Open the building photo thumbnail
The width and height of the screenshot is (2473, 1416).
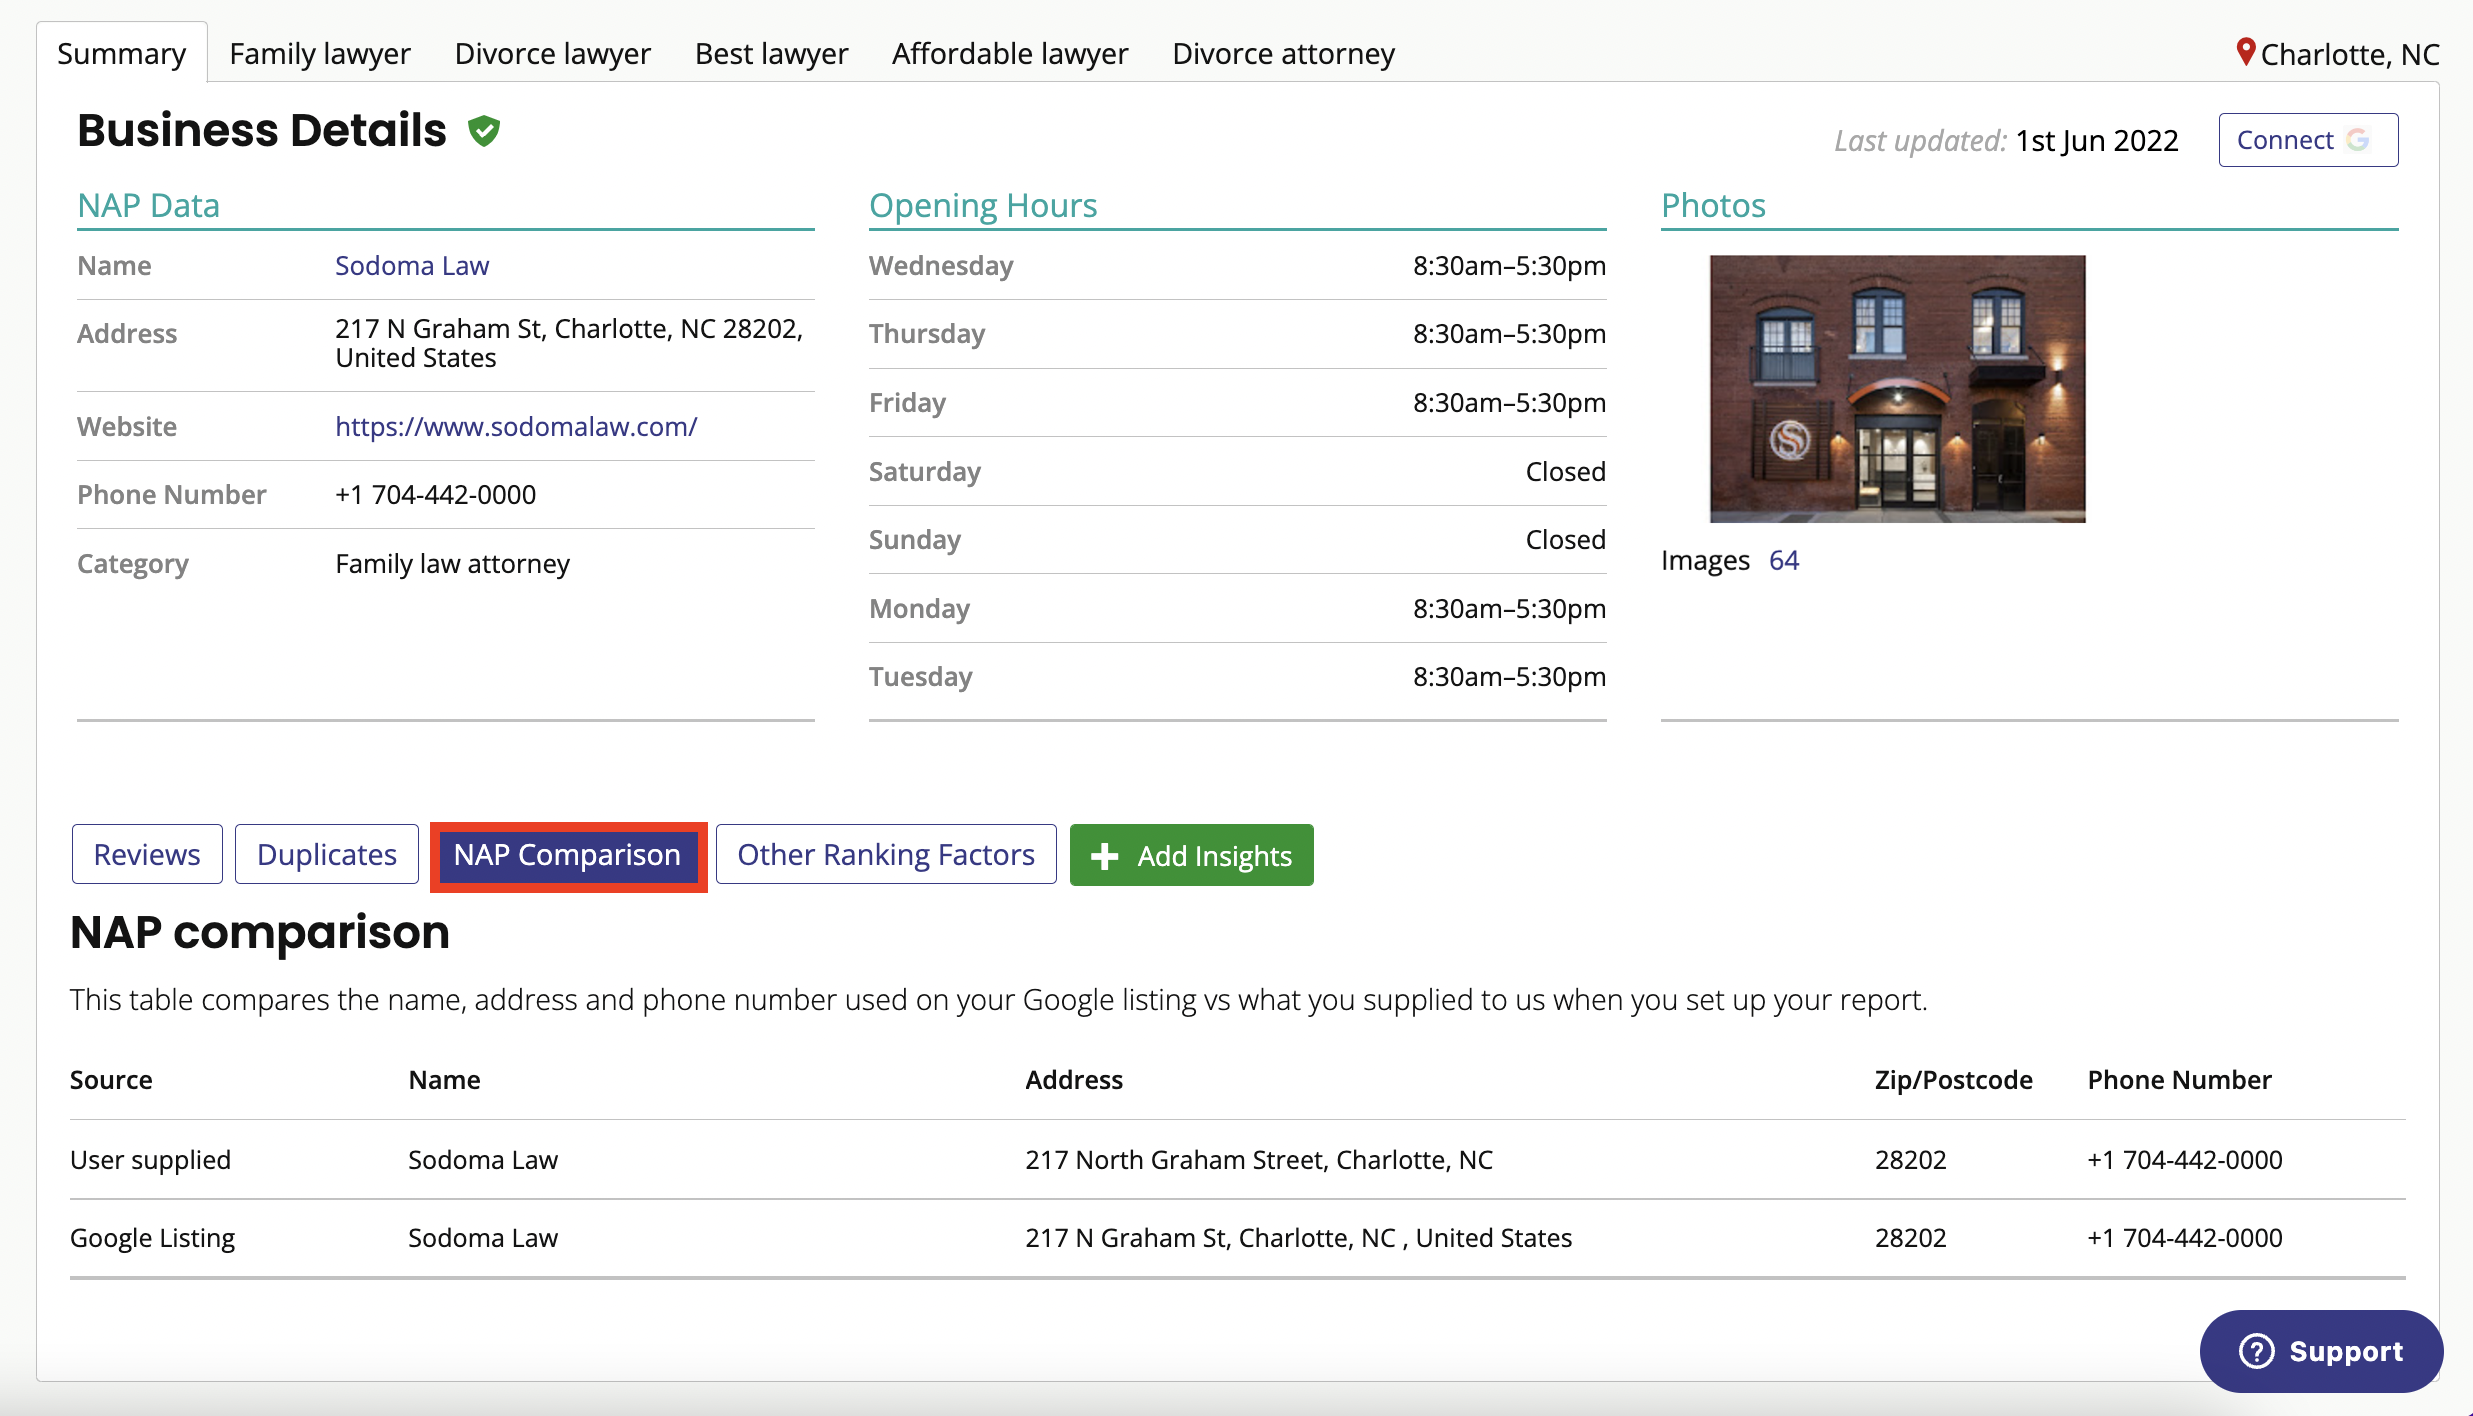(x=1897, y=389)
